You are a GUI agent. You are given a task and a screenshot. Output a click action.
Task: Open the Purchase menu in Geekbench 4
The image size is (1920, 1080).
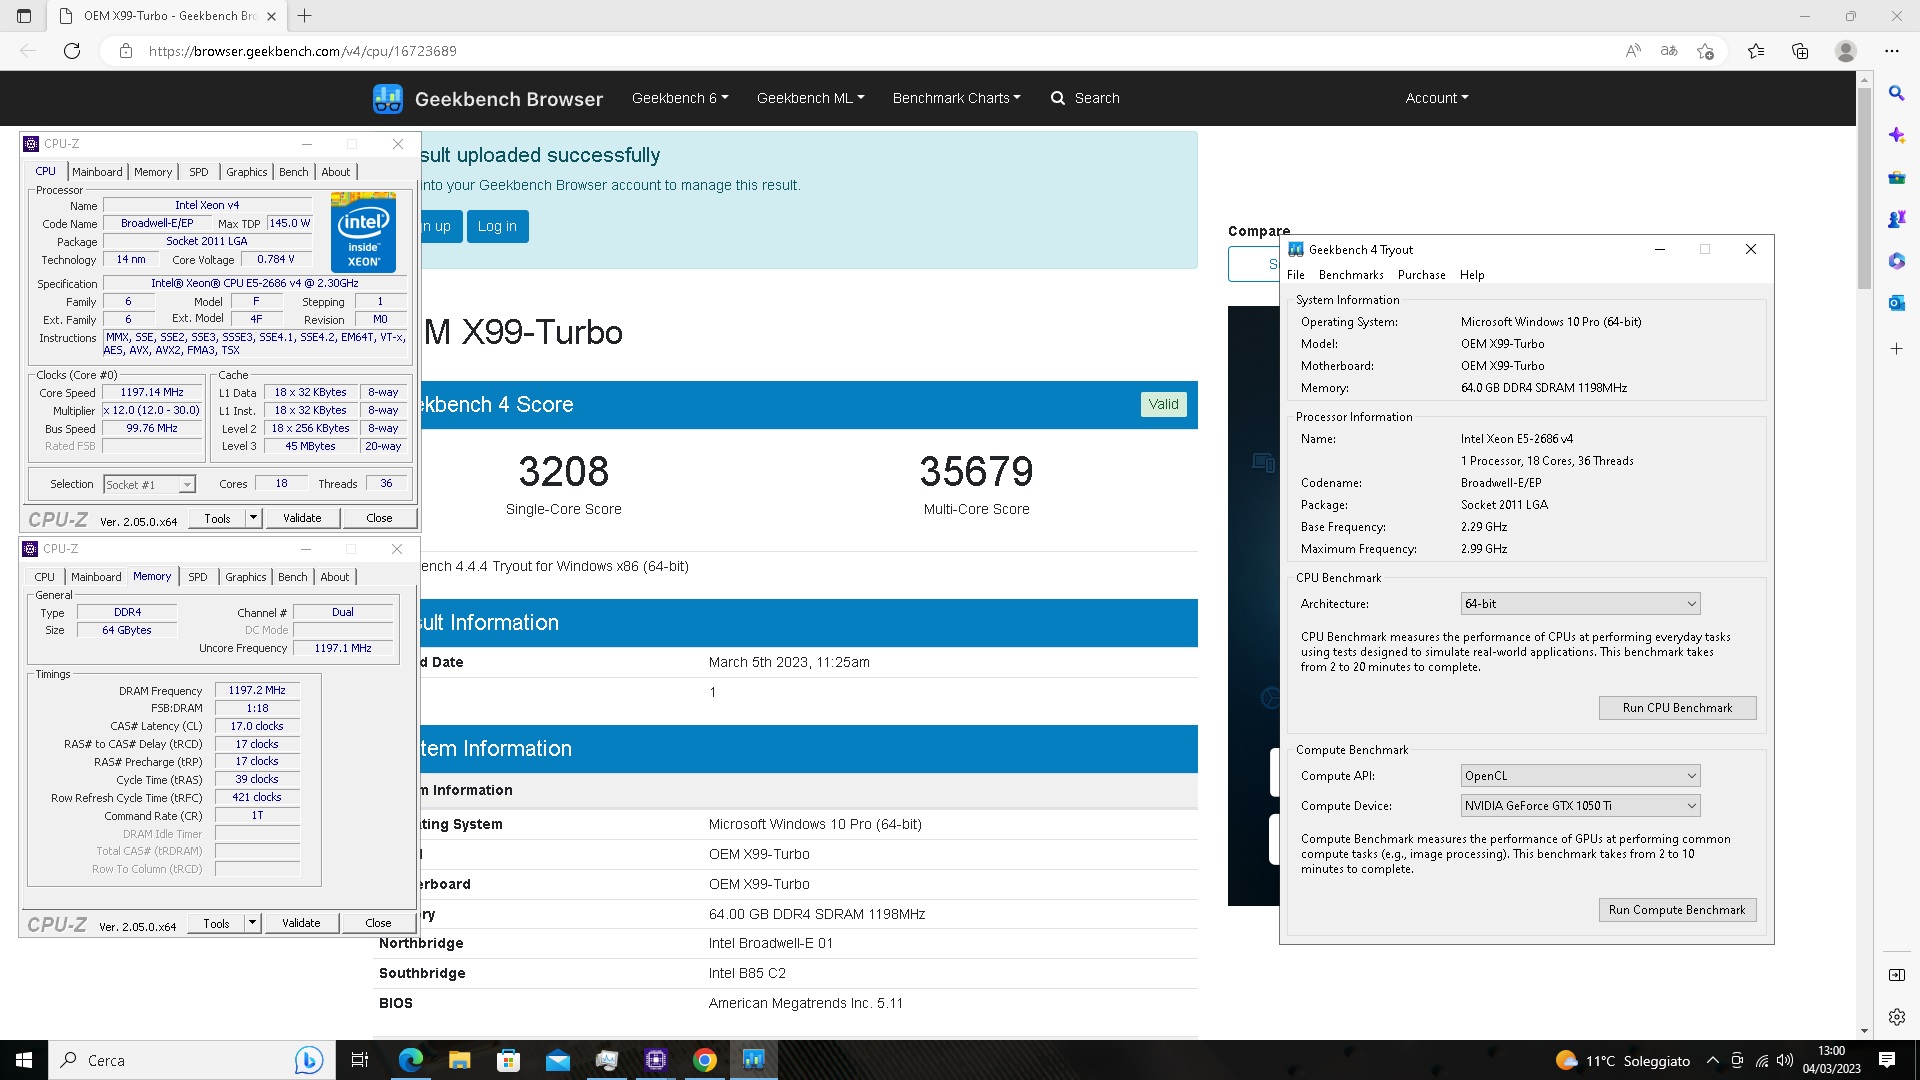click(1422, 275)
